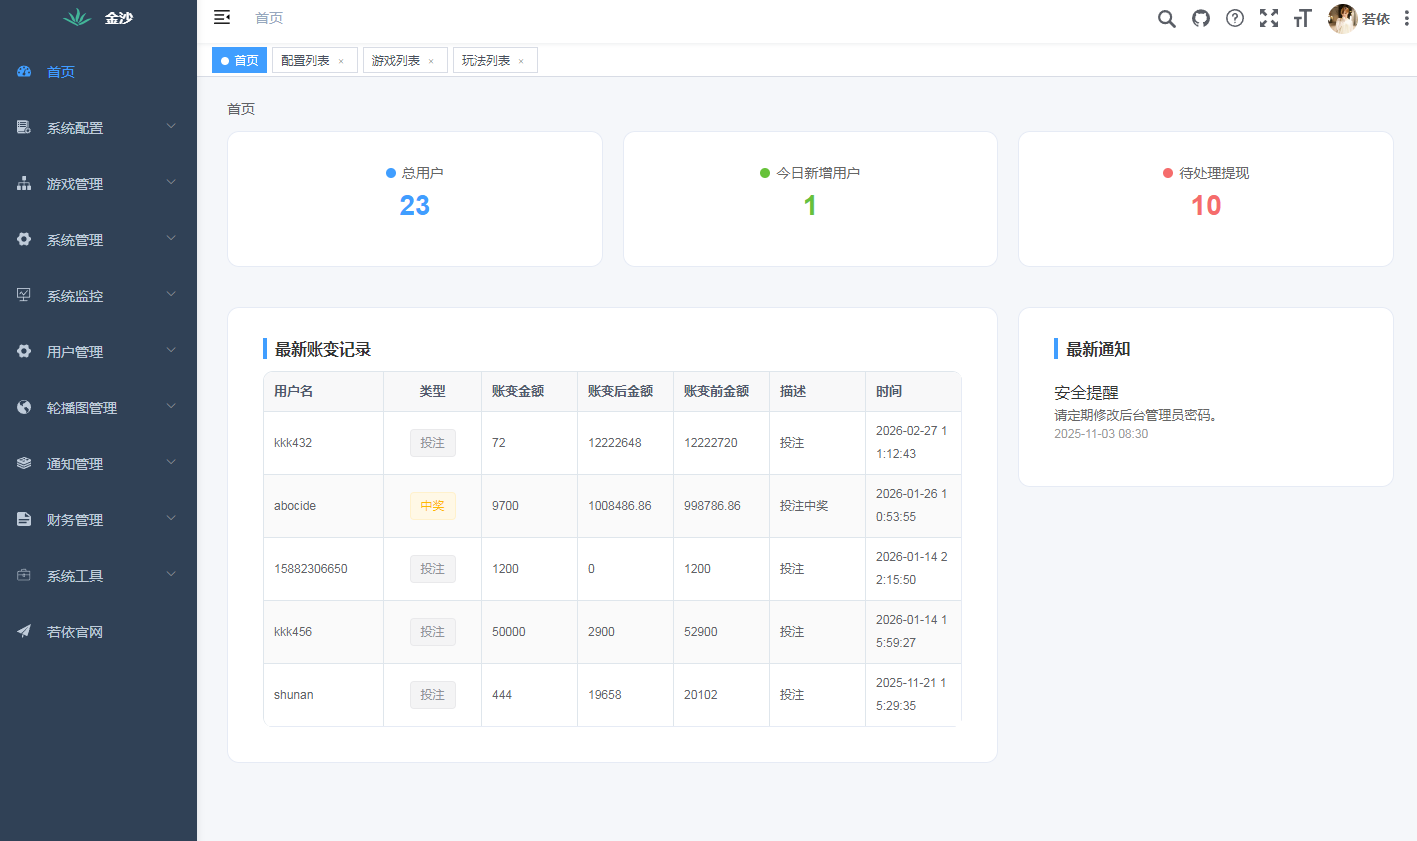Open the font size adjustment icon

(1301, 18)
